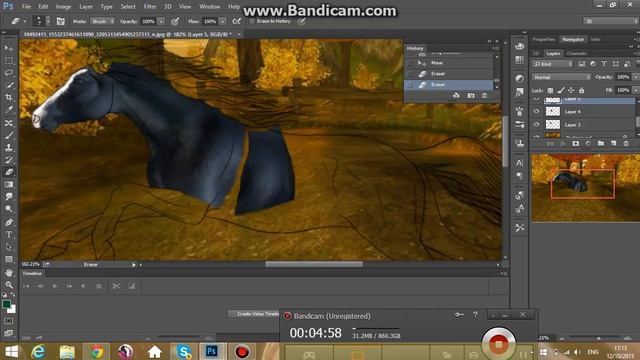Hide Layer 4 with its eye icon
The width and height of the screenshot is (640, 360).
(x=537, y=111)
